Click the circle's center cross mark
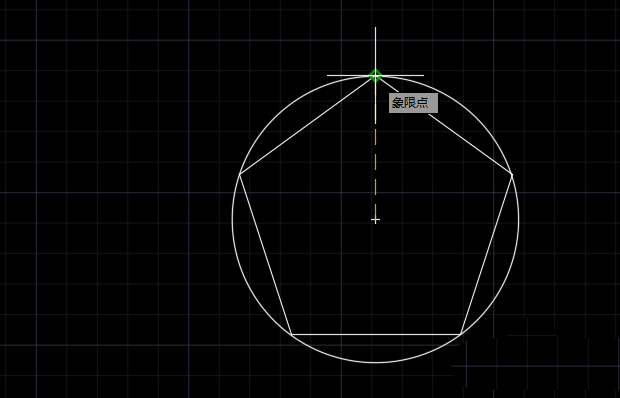Image resolution: width=620 pixels, height=398 pixels. tap(376, 220)
